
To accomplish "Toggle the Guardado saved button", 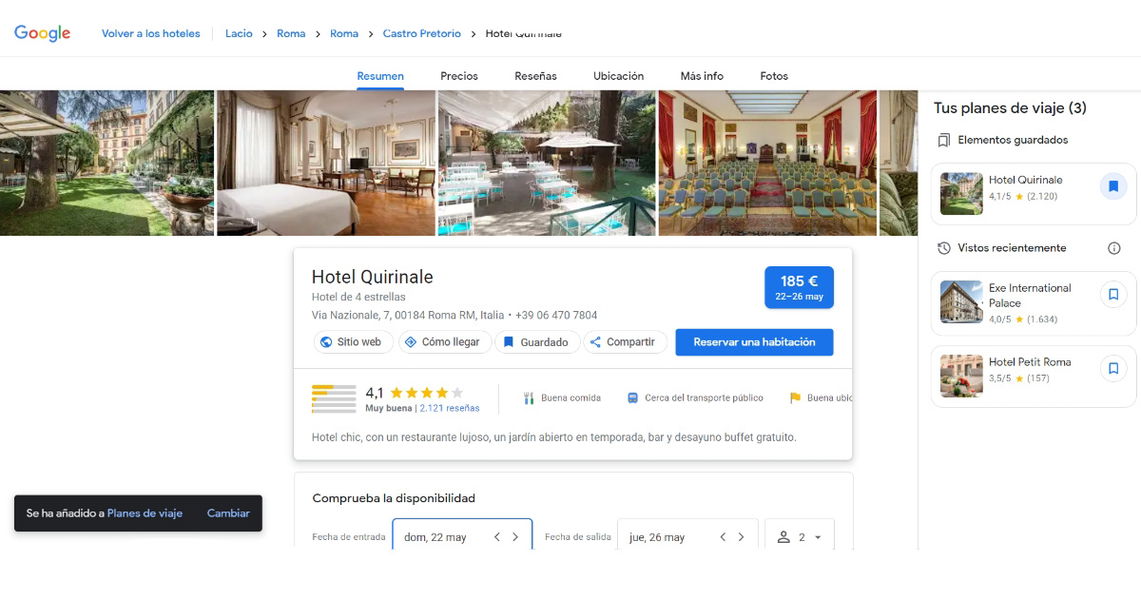I will [536, 342].
